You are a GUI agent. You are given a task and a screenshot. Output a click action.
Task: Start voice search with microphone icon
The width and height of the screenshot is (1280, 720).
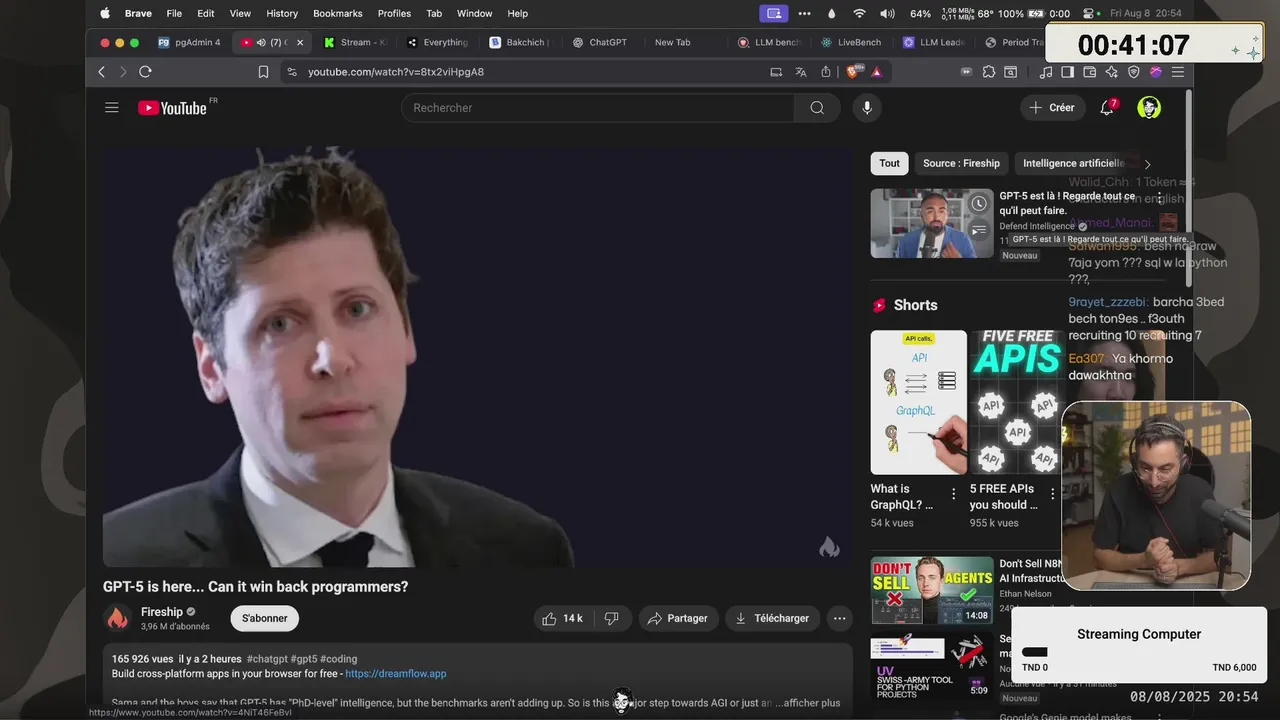tap(867, 108)
